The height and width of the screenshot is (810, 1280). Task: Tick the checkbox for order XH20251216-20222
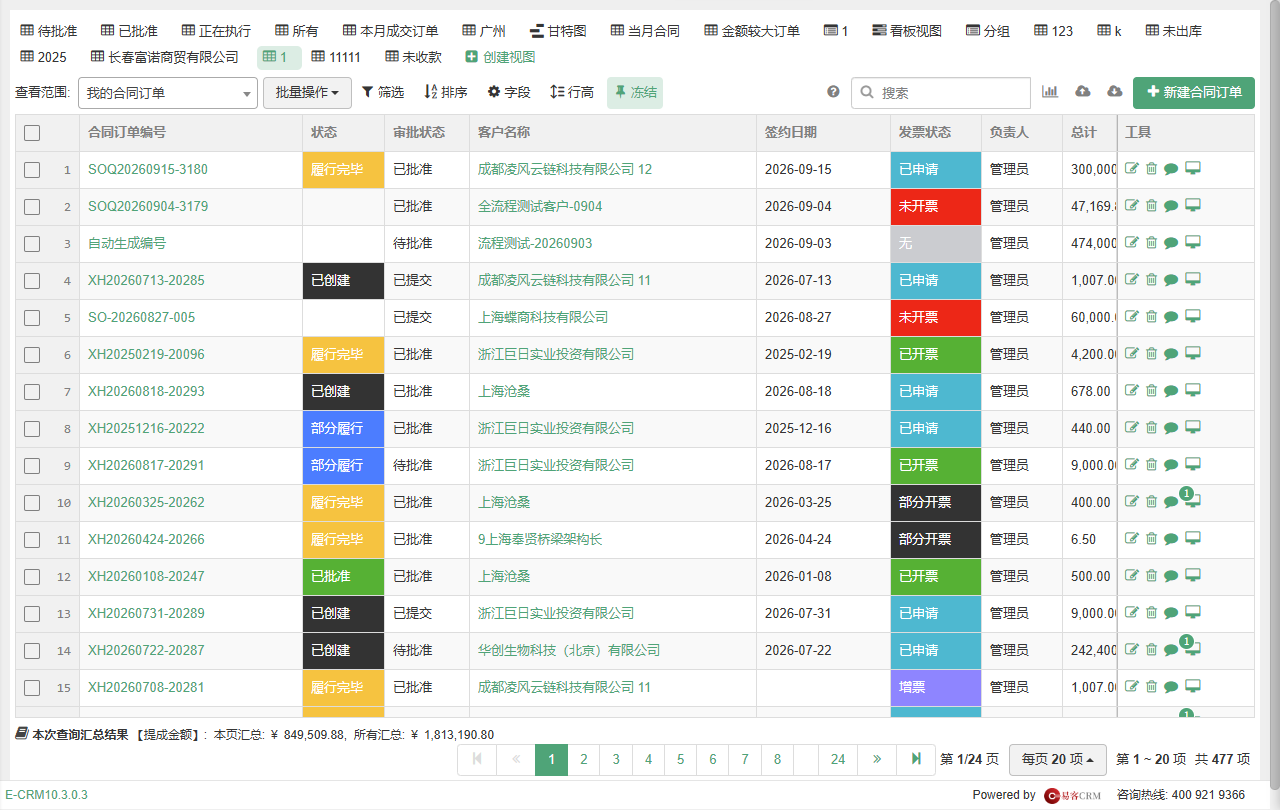click(32, 429)
